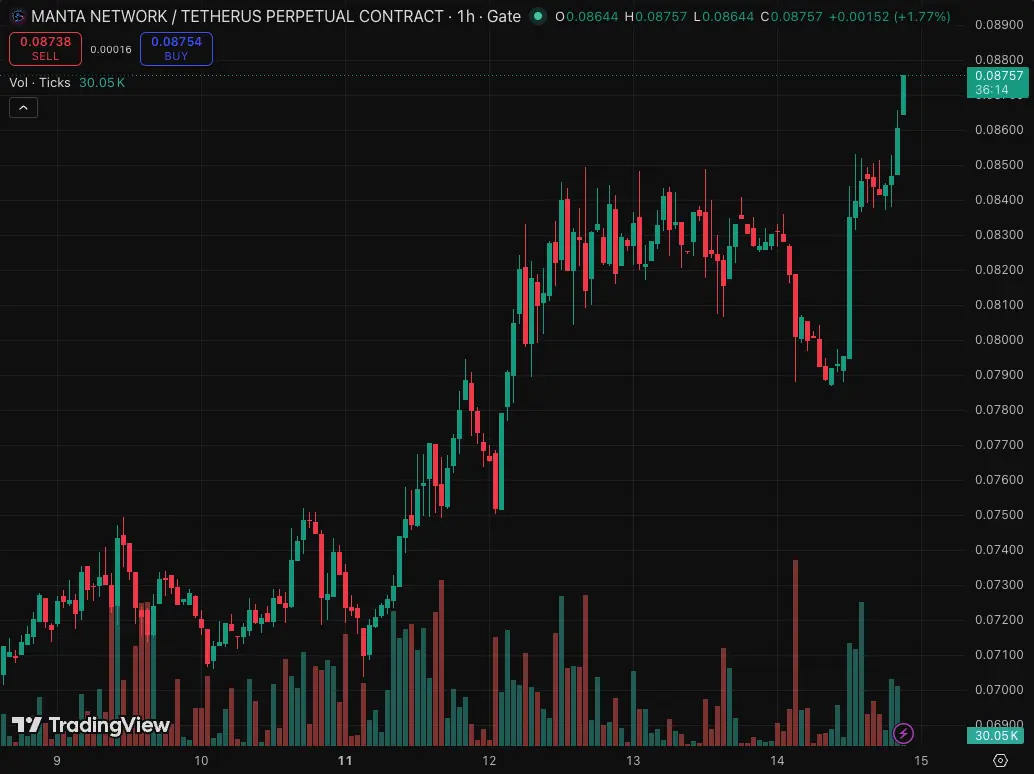Click the 0.08500 price axis label
The image size is (1034, 774).
[x=999, y=164]
